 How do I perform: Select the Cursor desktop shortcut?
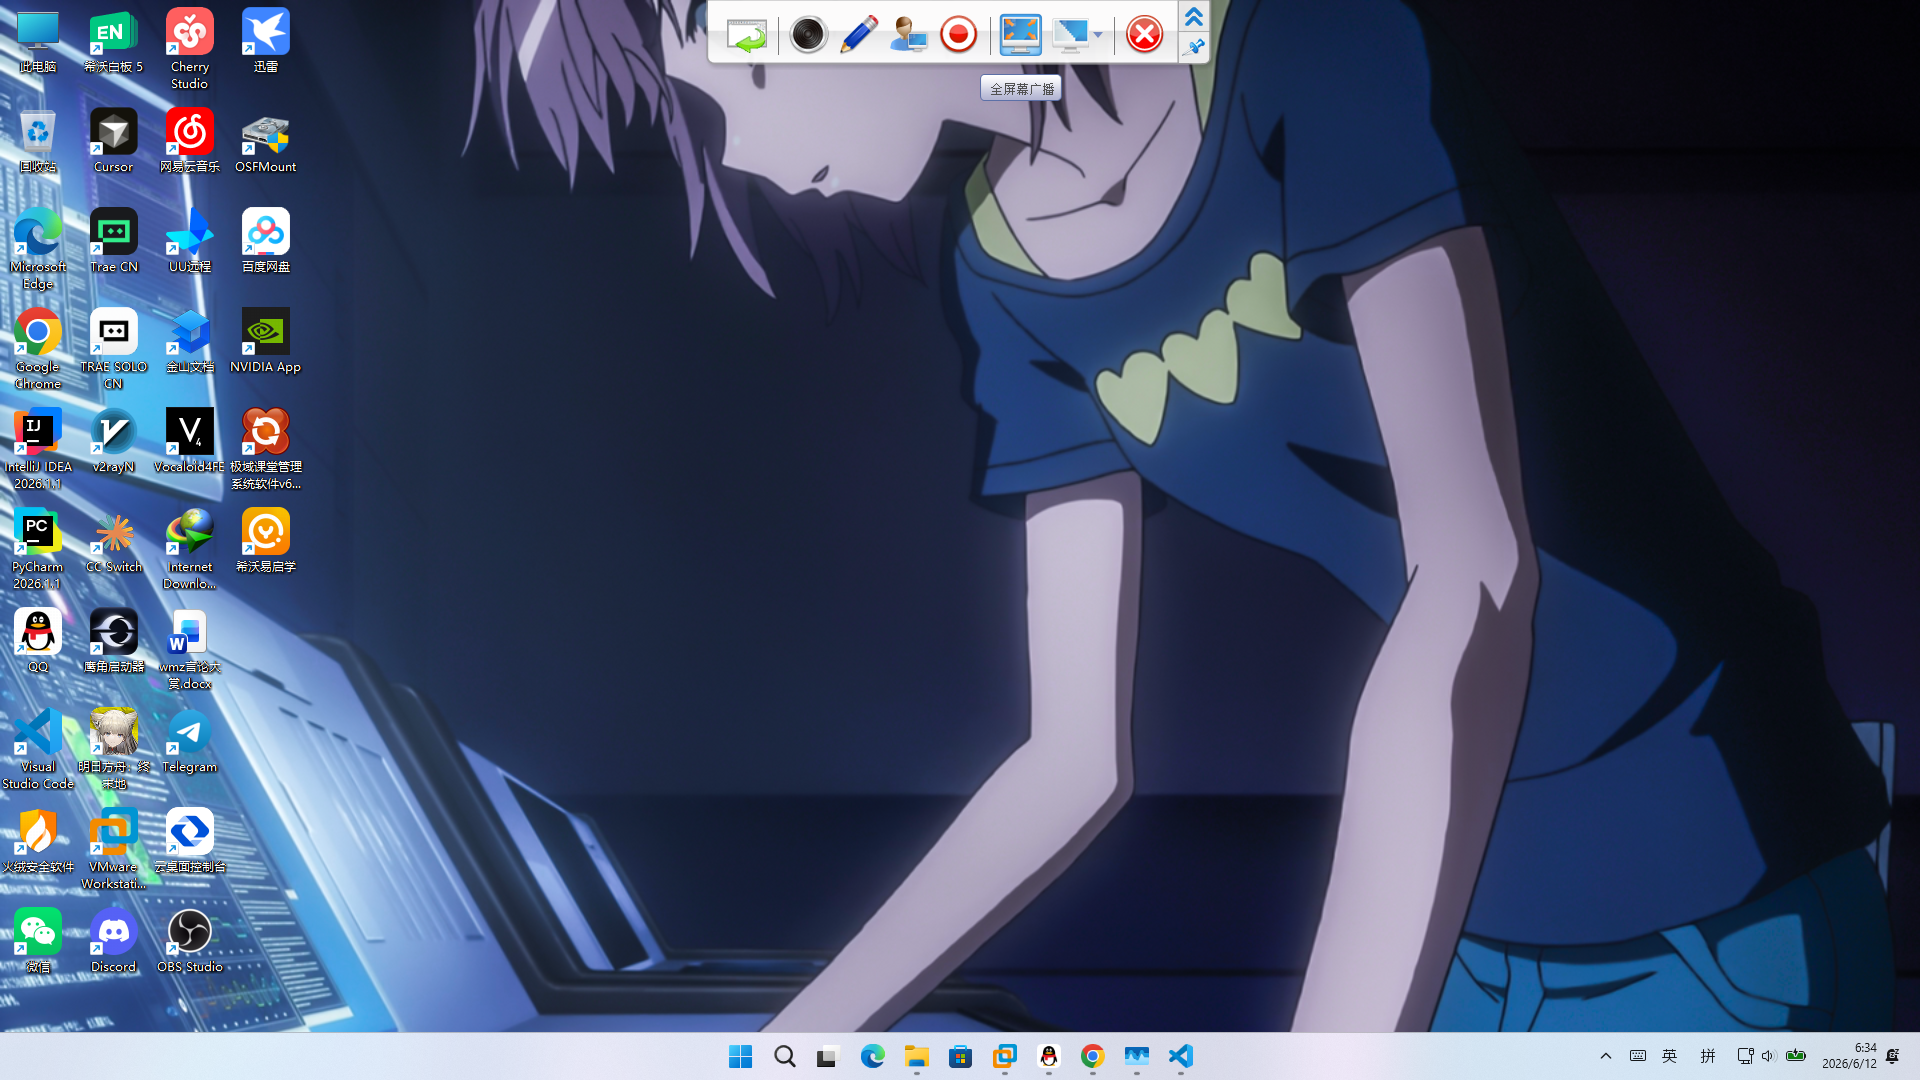(x=114, y=142)
